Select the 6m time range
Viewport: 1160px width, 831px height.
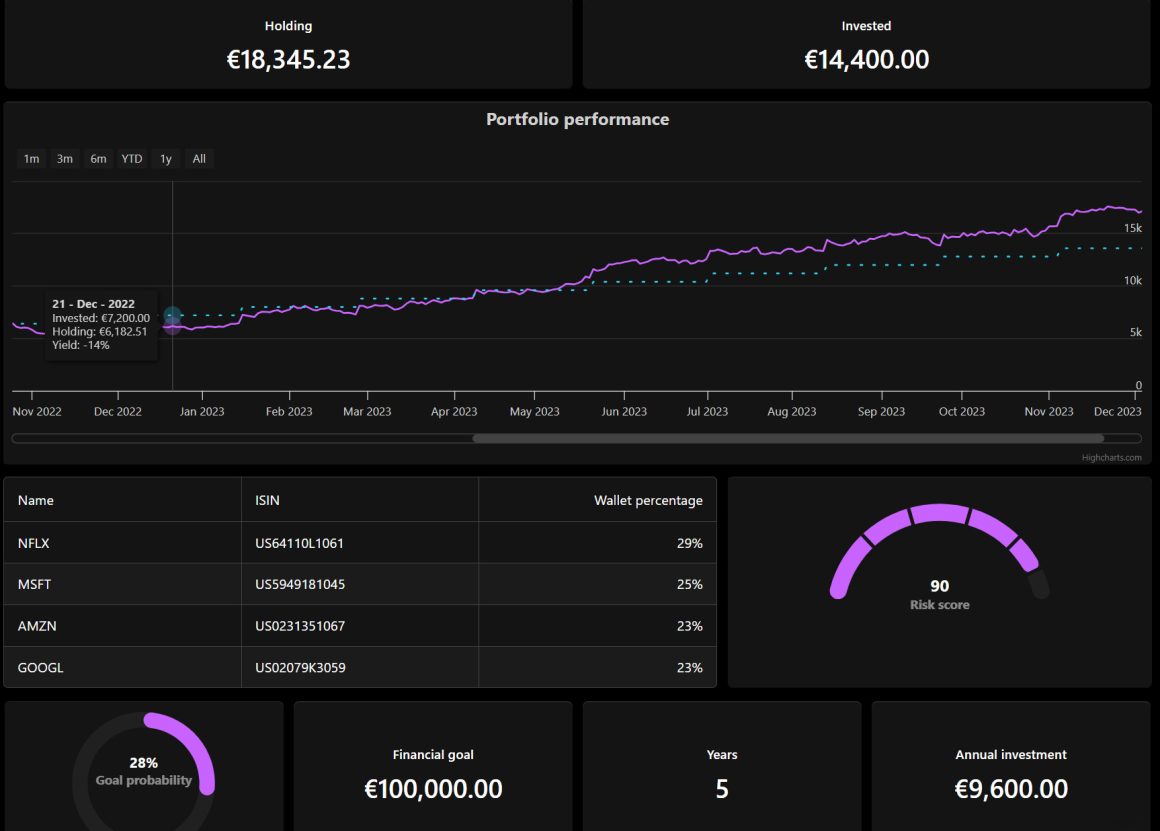[x=97, y=158]
